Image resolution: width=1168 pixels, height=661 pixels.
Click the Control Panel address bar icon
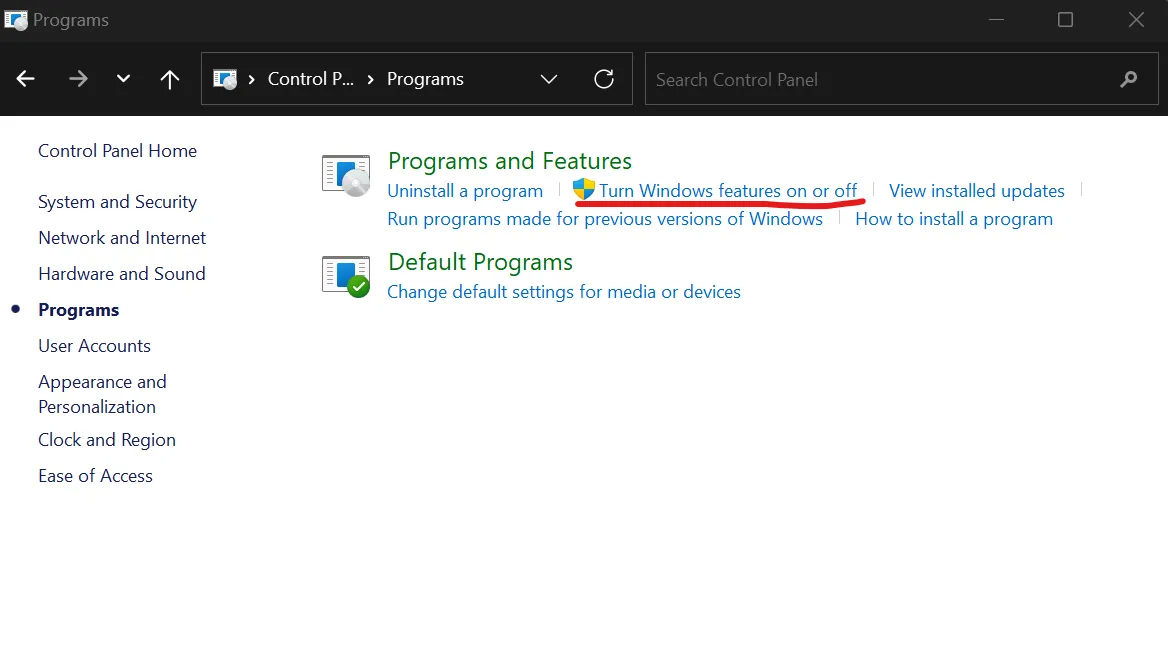226,79
